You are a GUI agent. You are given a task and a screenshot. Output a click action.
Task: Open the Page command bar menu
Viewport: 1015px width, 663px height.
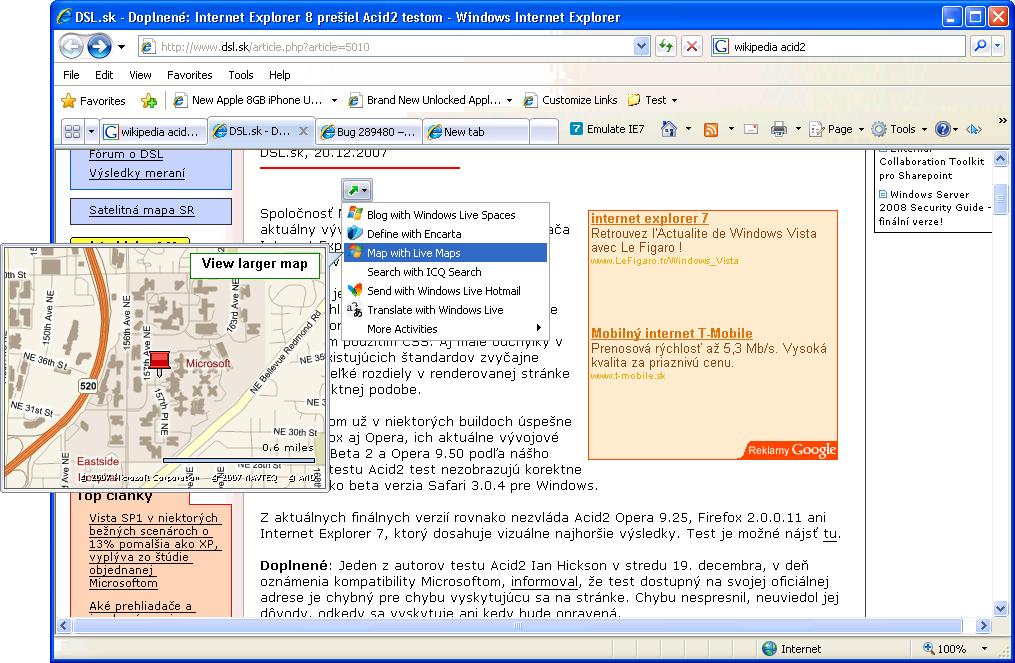837,129
